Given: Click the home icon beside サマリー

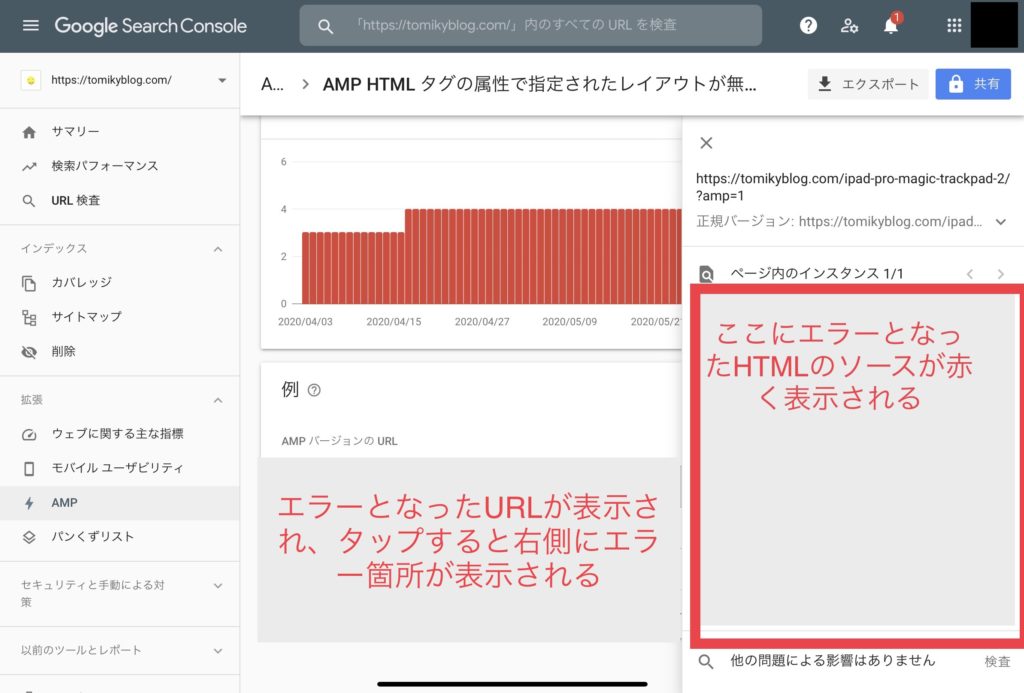Looking at the screenshot, I should (29, 132).
